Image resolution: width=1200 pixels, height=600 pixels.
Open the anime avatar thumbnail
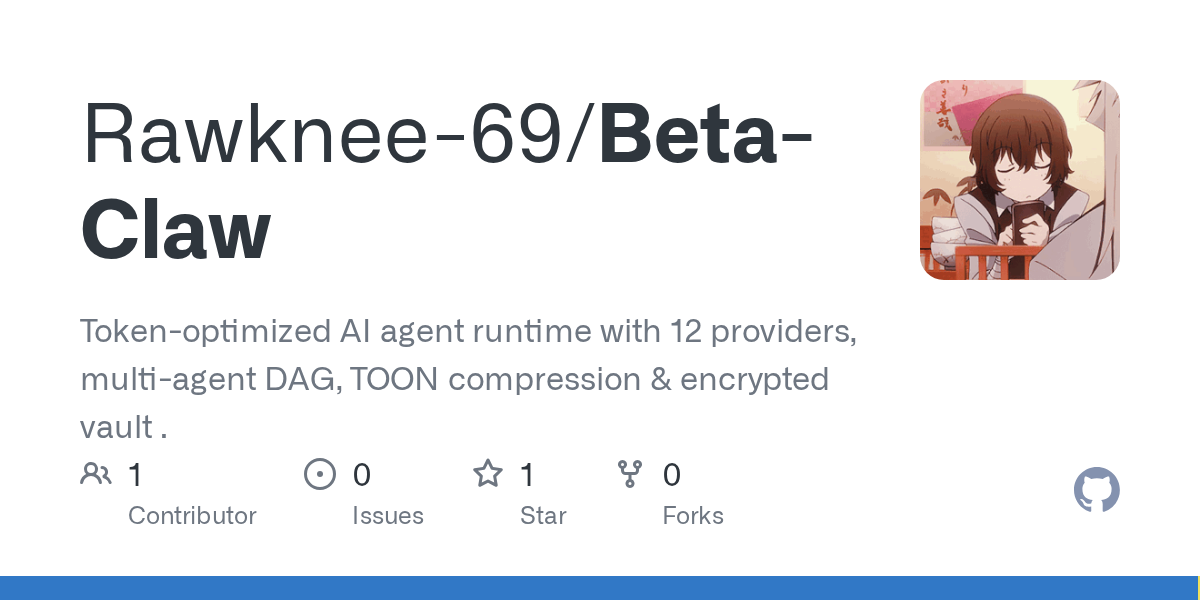pyautogui.click(x=1019, y=180)
